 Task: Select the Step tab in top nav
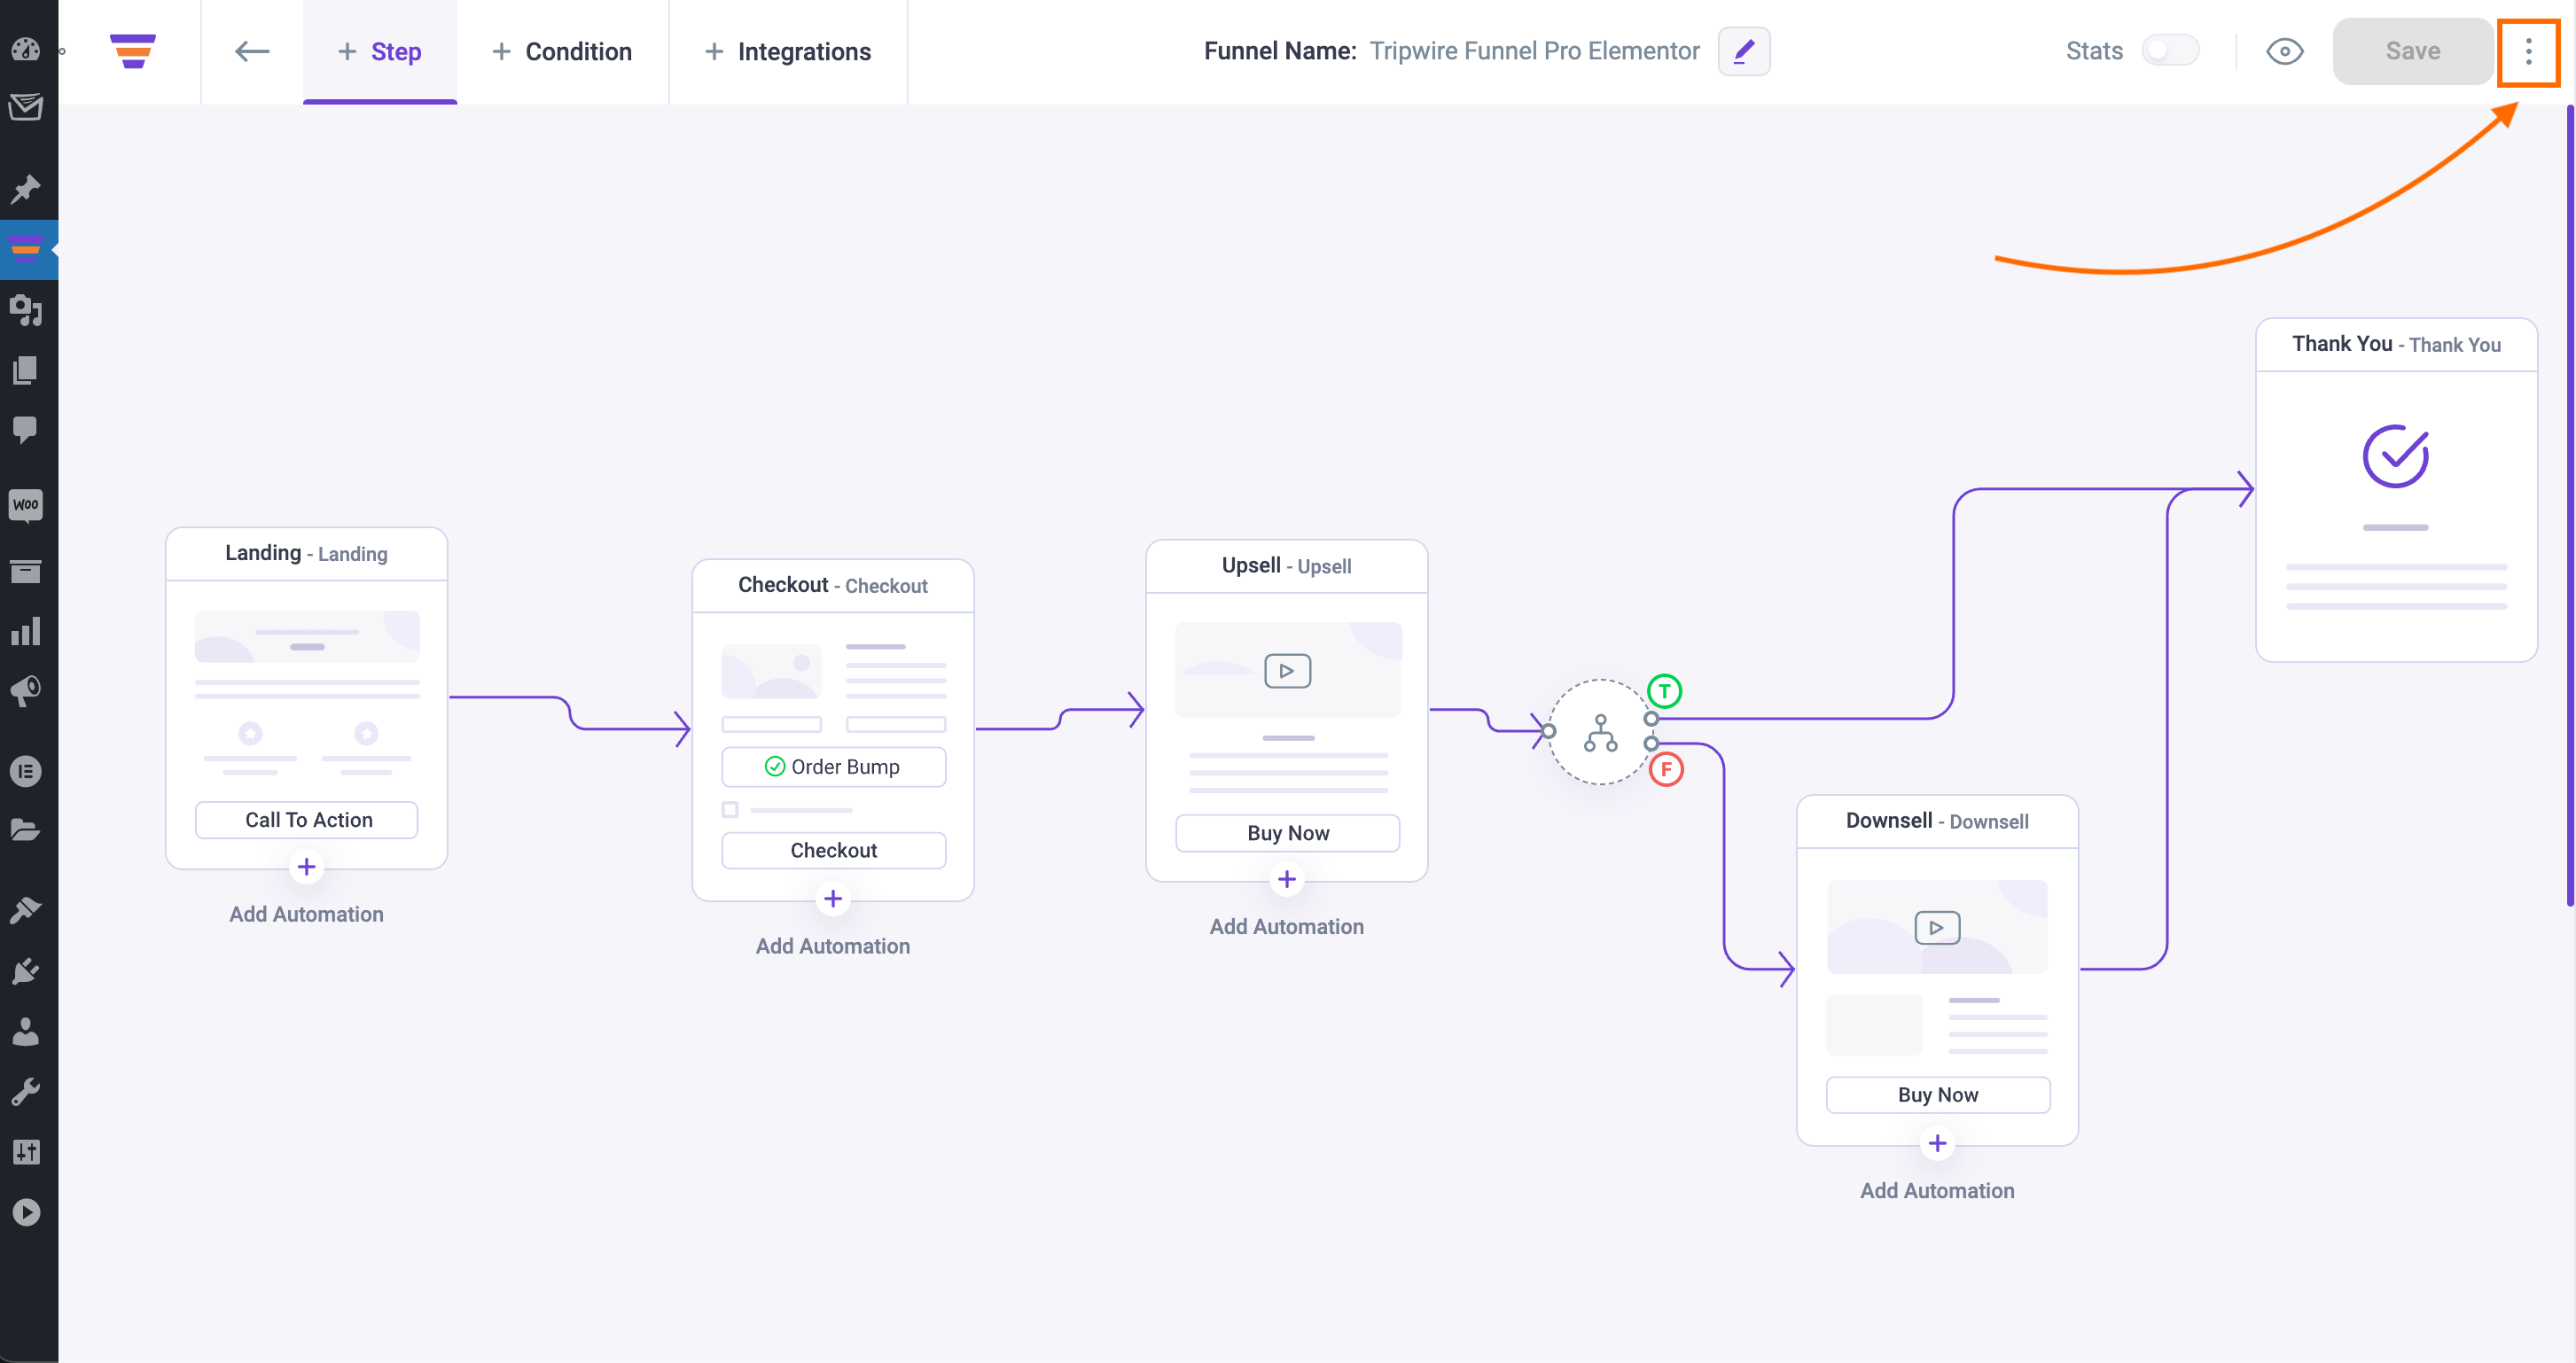tap(379, 51)
